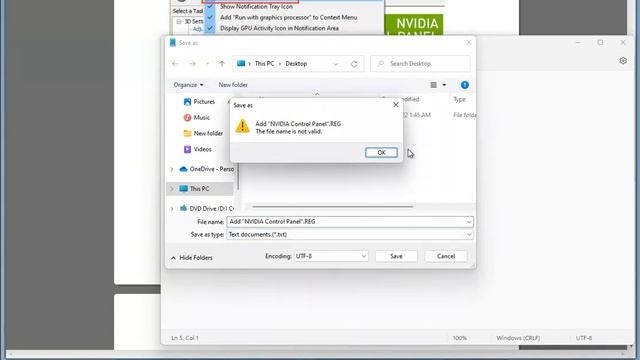Open the Save as type dropdown
Screen dimensions: 640x360
pyautogui.click(x=350, y=235)
